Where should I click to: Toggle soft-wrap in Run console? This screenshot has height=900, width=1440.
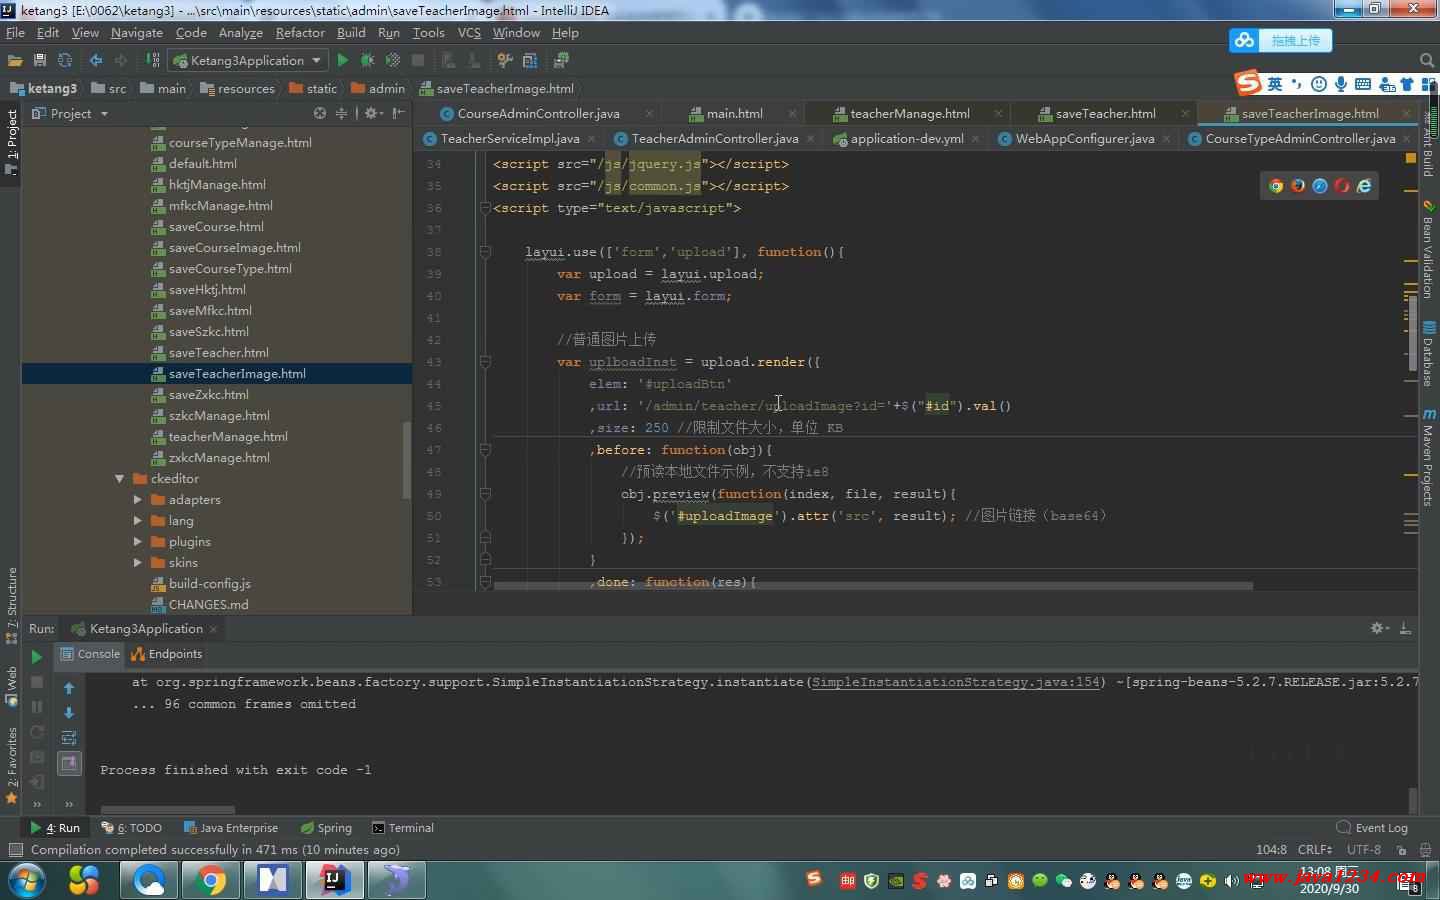(x=69, y=738)
